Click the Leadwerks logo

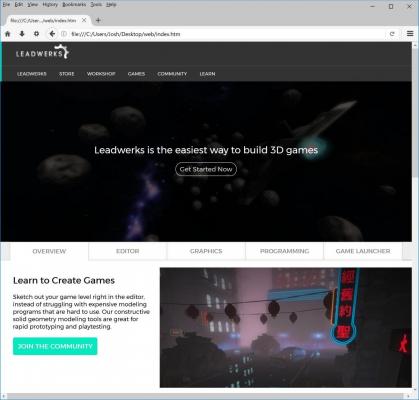tap(42, 52)
